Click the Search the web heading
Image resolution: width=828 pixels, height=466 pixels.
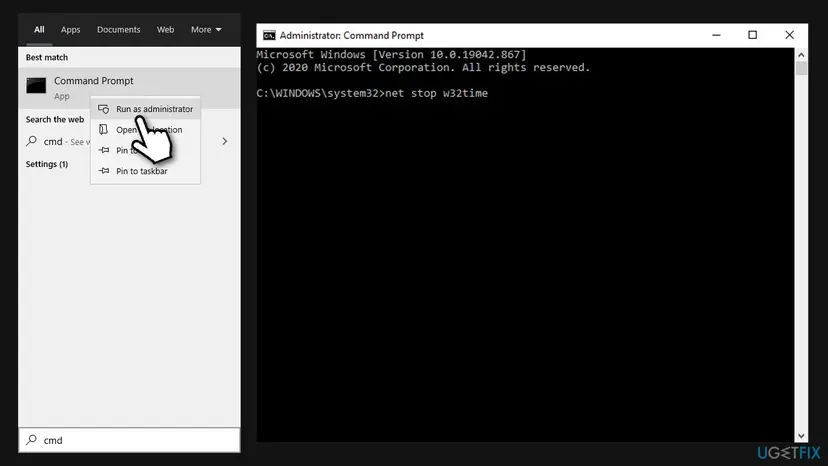(54, 119)
